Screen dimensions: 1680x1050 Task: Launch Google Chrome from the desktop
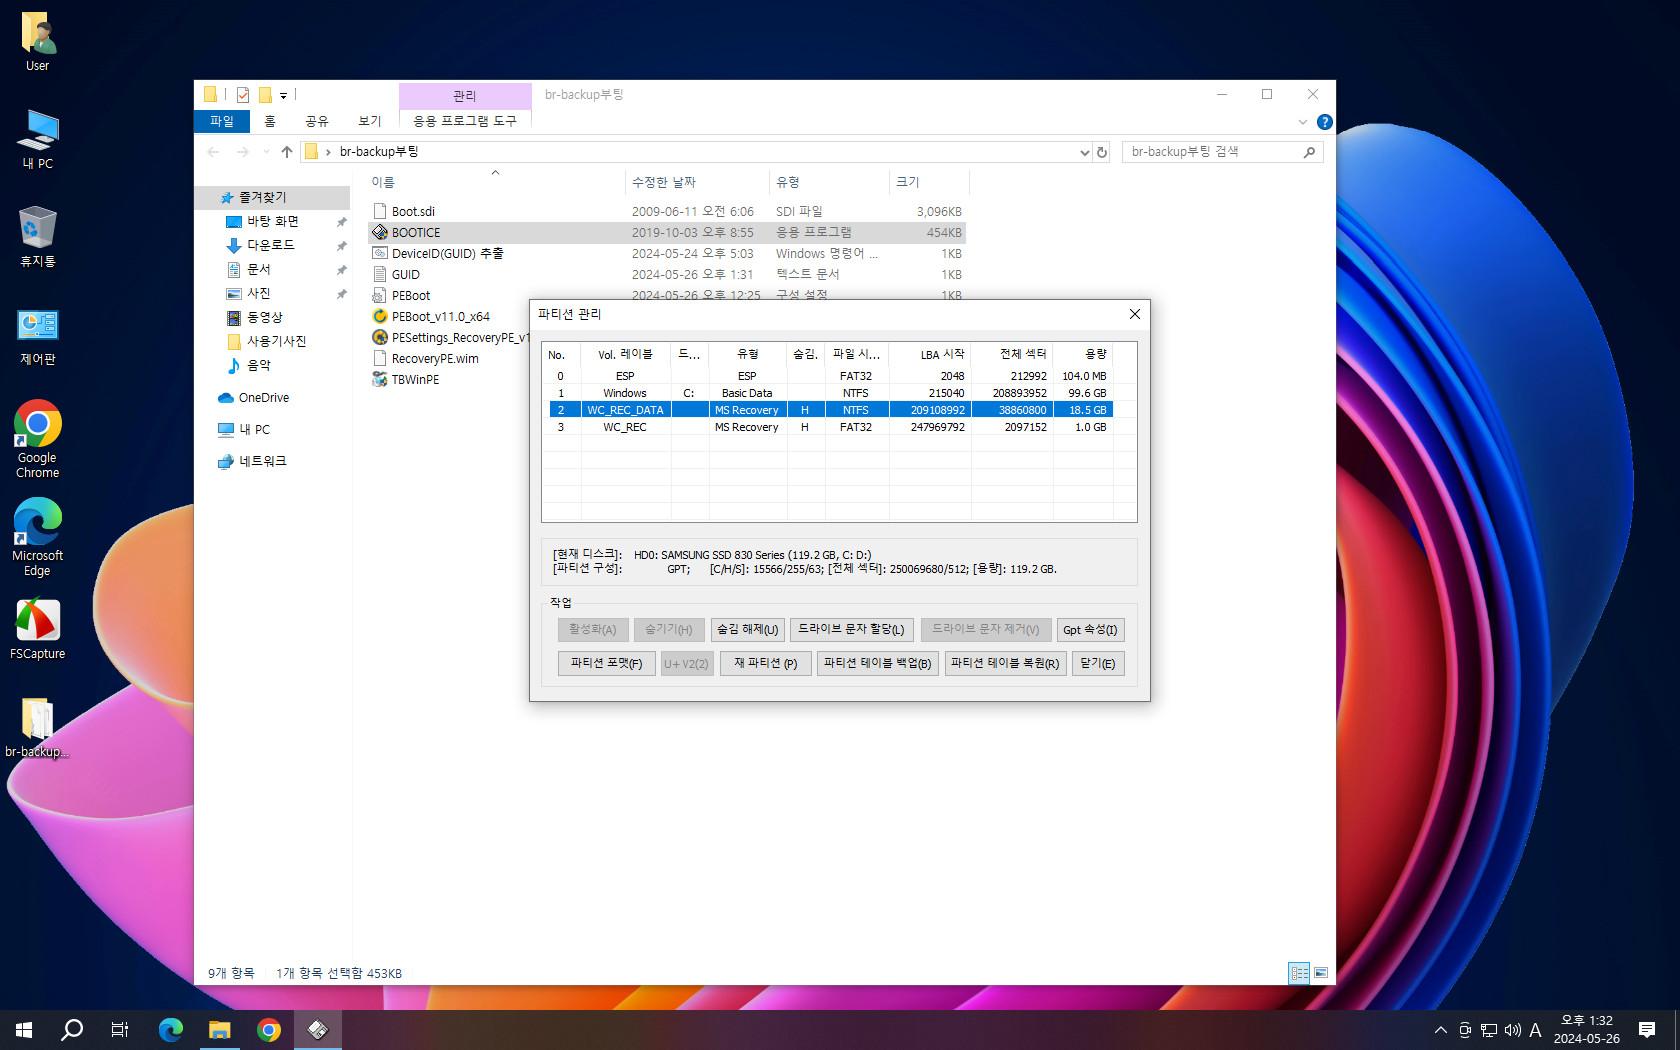(x=38, y=440)
